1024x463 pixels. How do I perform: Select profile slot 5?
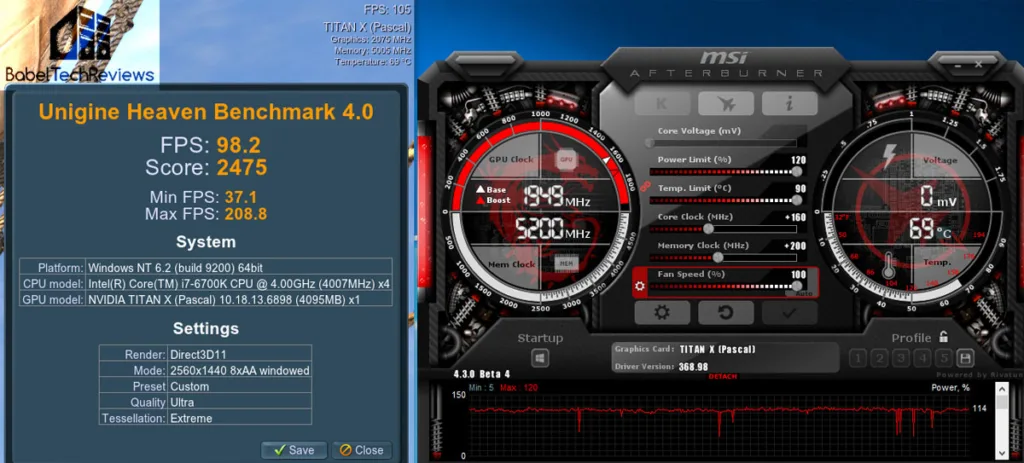pos(944,358)
